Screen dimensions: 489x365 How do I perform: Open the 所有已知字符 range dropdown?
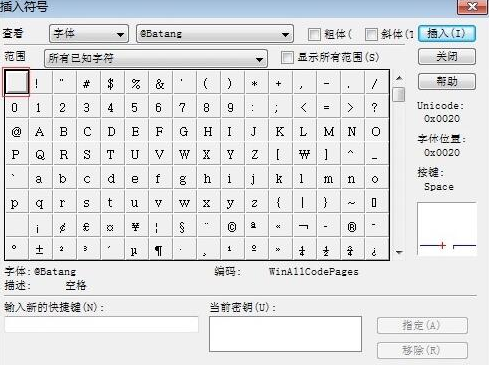point(156,58)
